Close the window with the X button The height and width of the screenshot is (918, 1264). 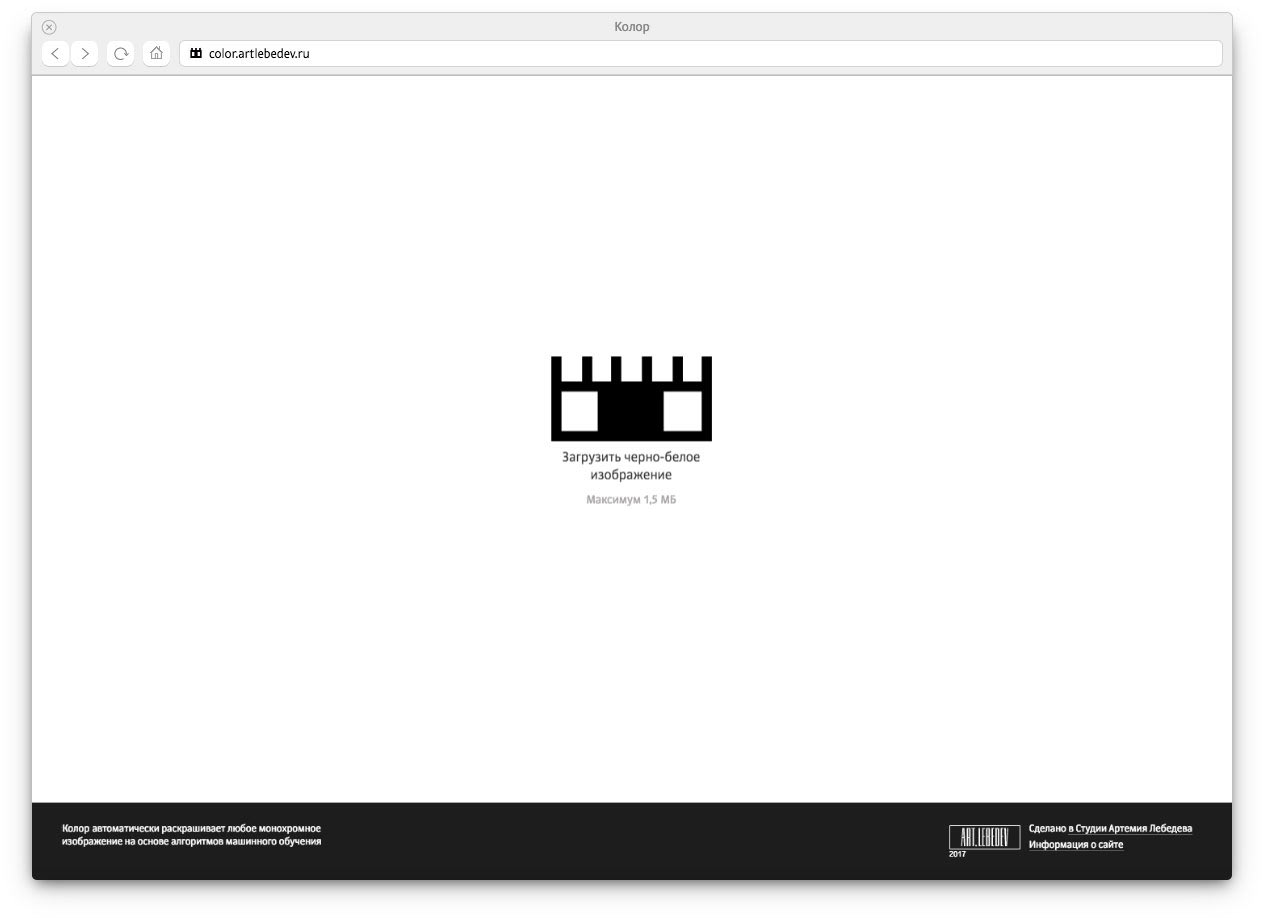(49, 27)
